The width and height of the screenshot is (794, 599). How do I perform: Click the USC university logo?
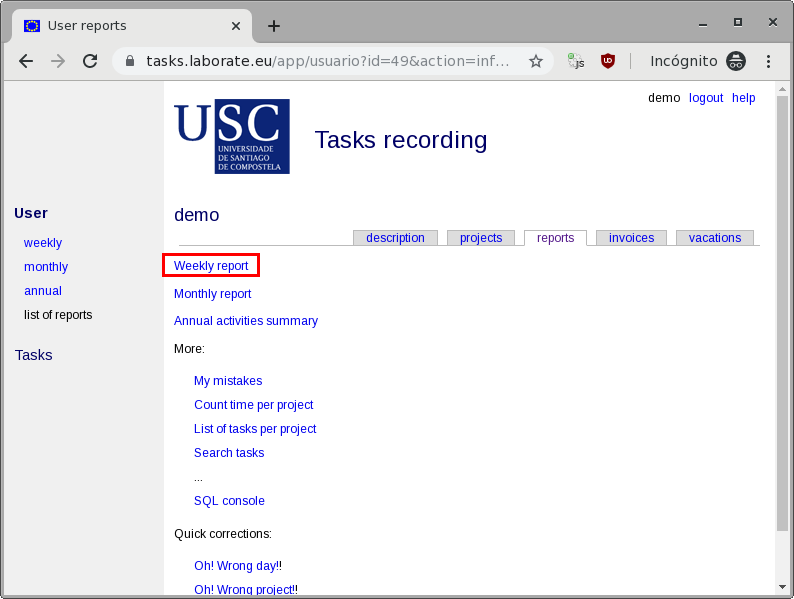[232, 136]
